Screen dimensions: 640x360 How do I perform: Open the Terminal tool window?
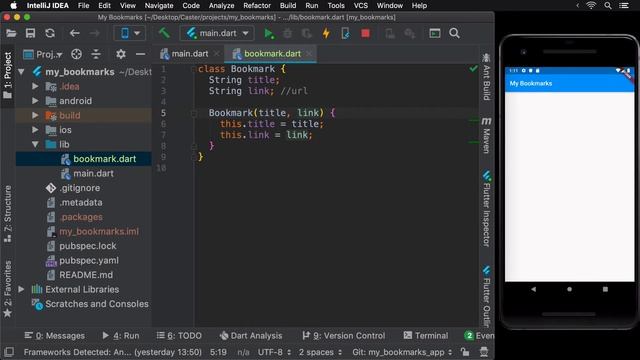click(426, 336)
